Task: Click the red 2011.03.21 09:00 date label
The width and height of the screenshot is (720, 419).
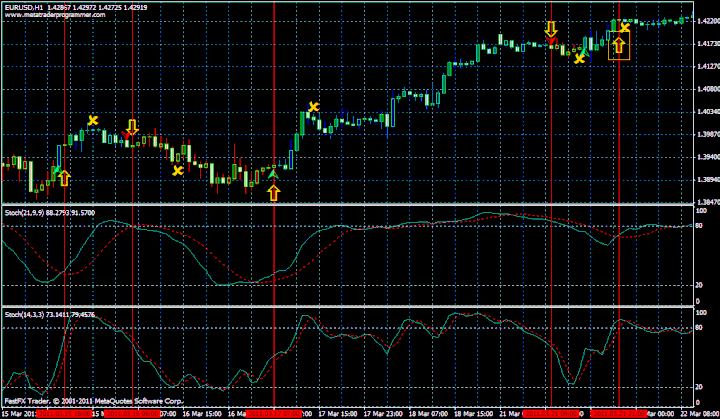Action: click(551, 414)
